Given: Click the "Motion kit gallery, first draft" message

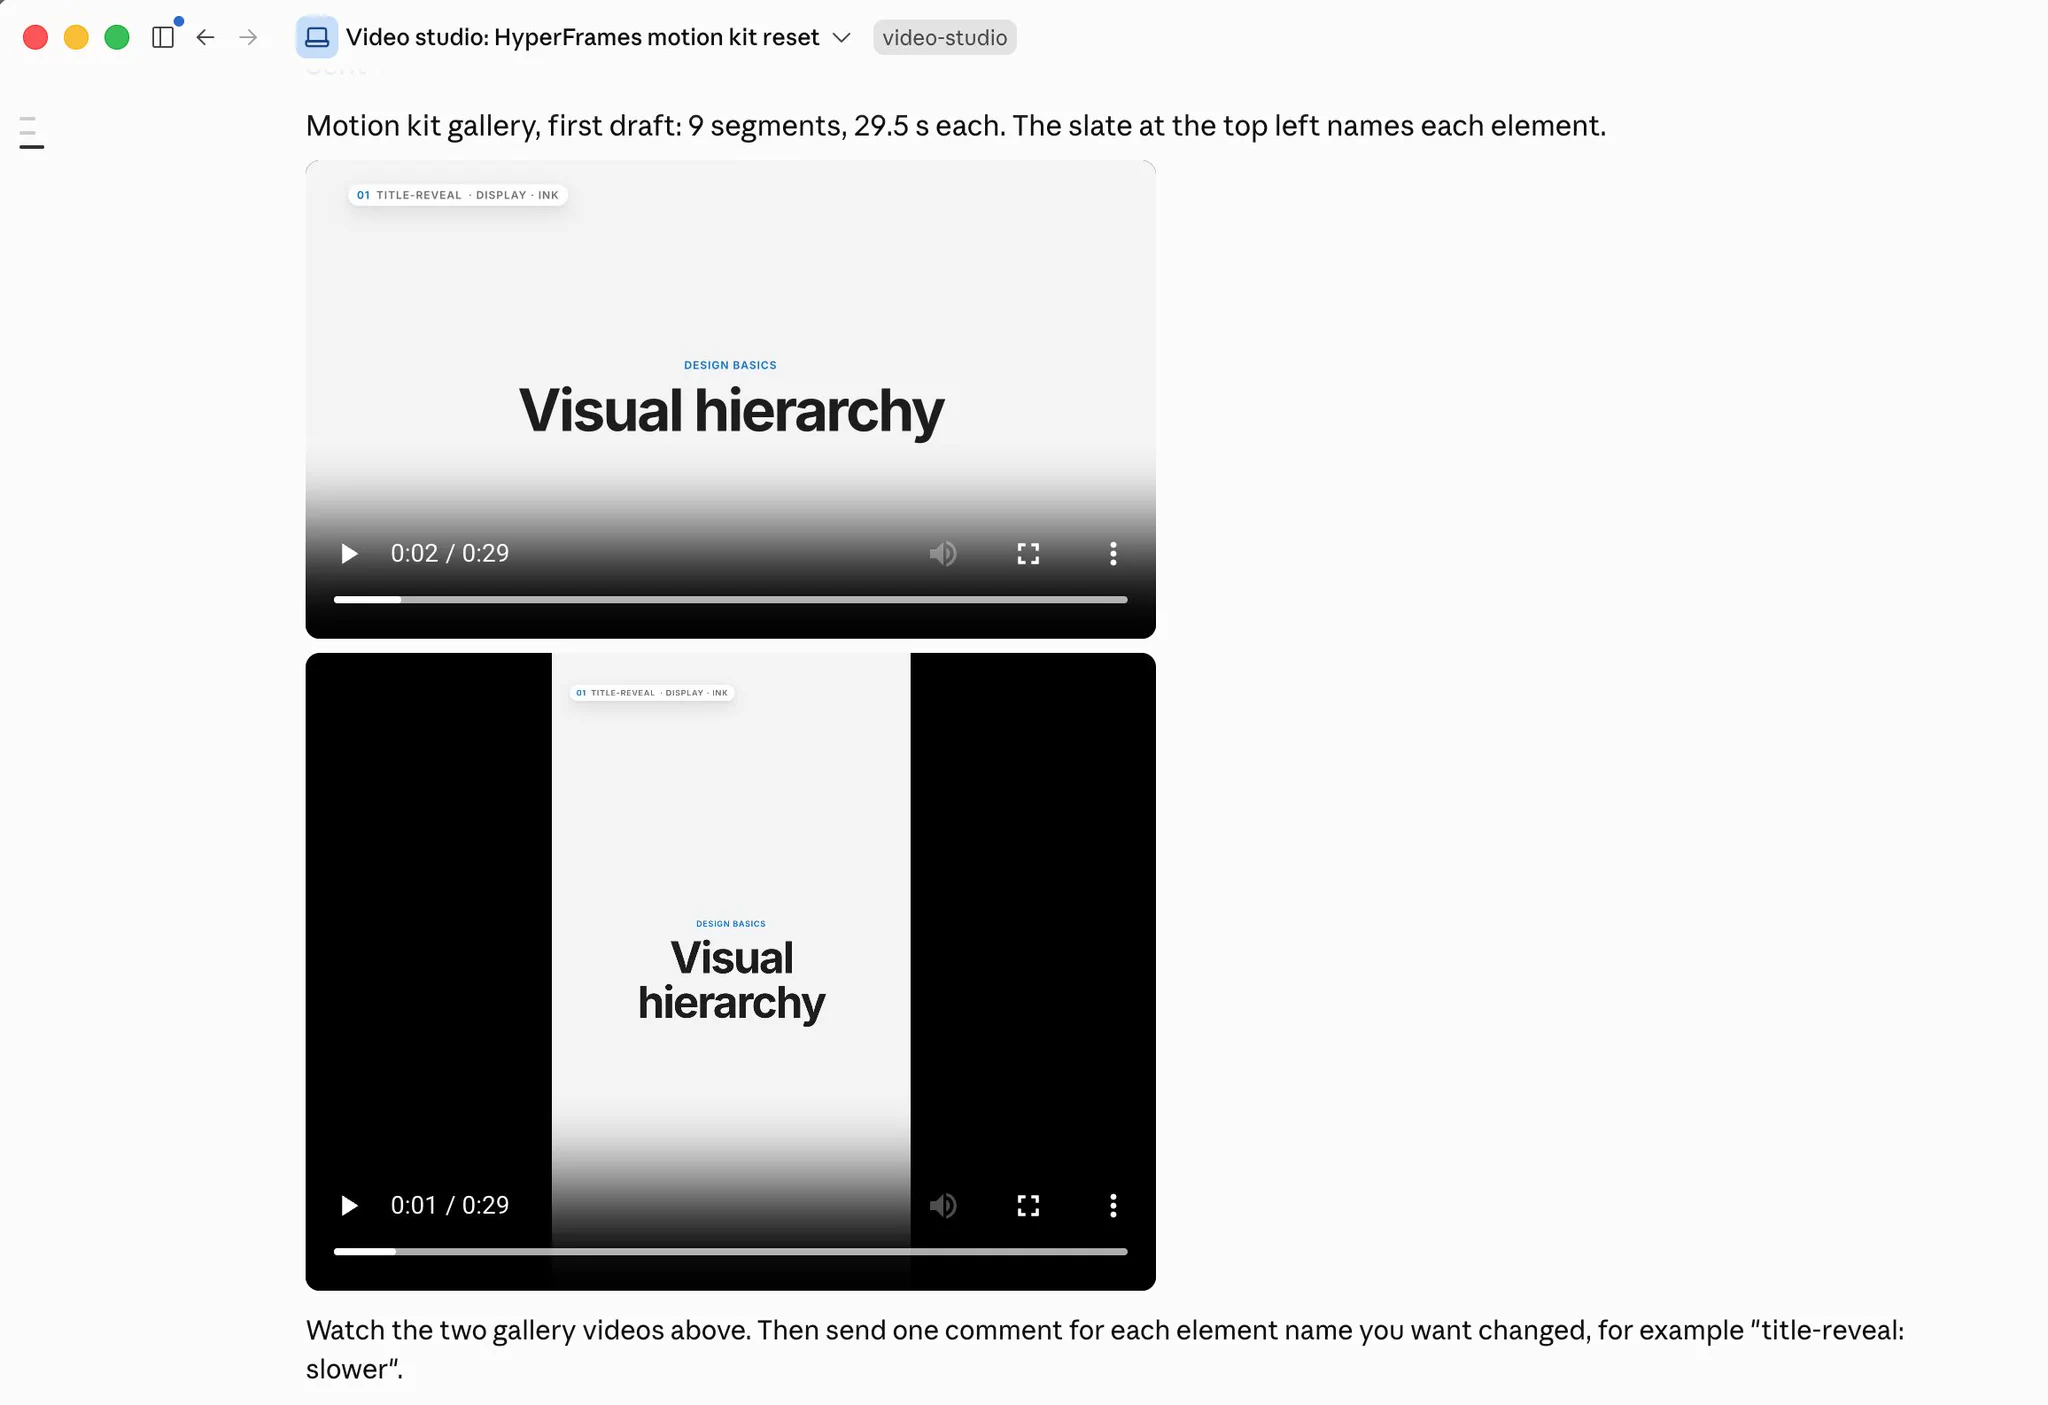Looking at the screenshot, I should [955, 126].
